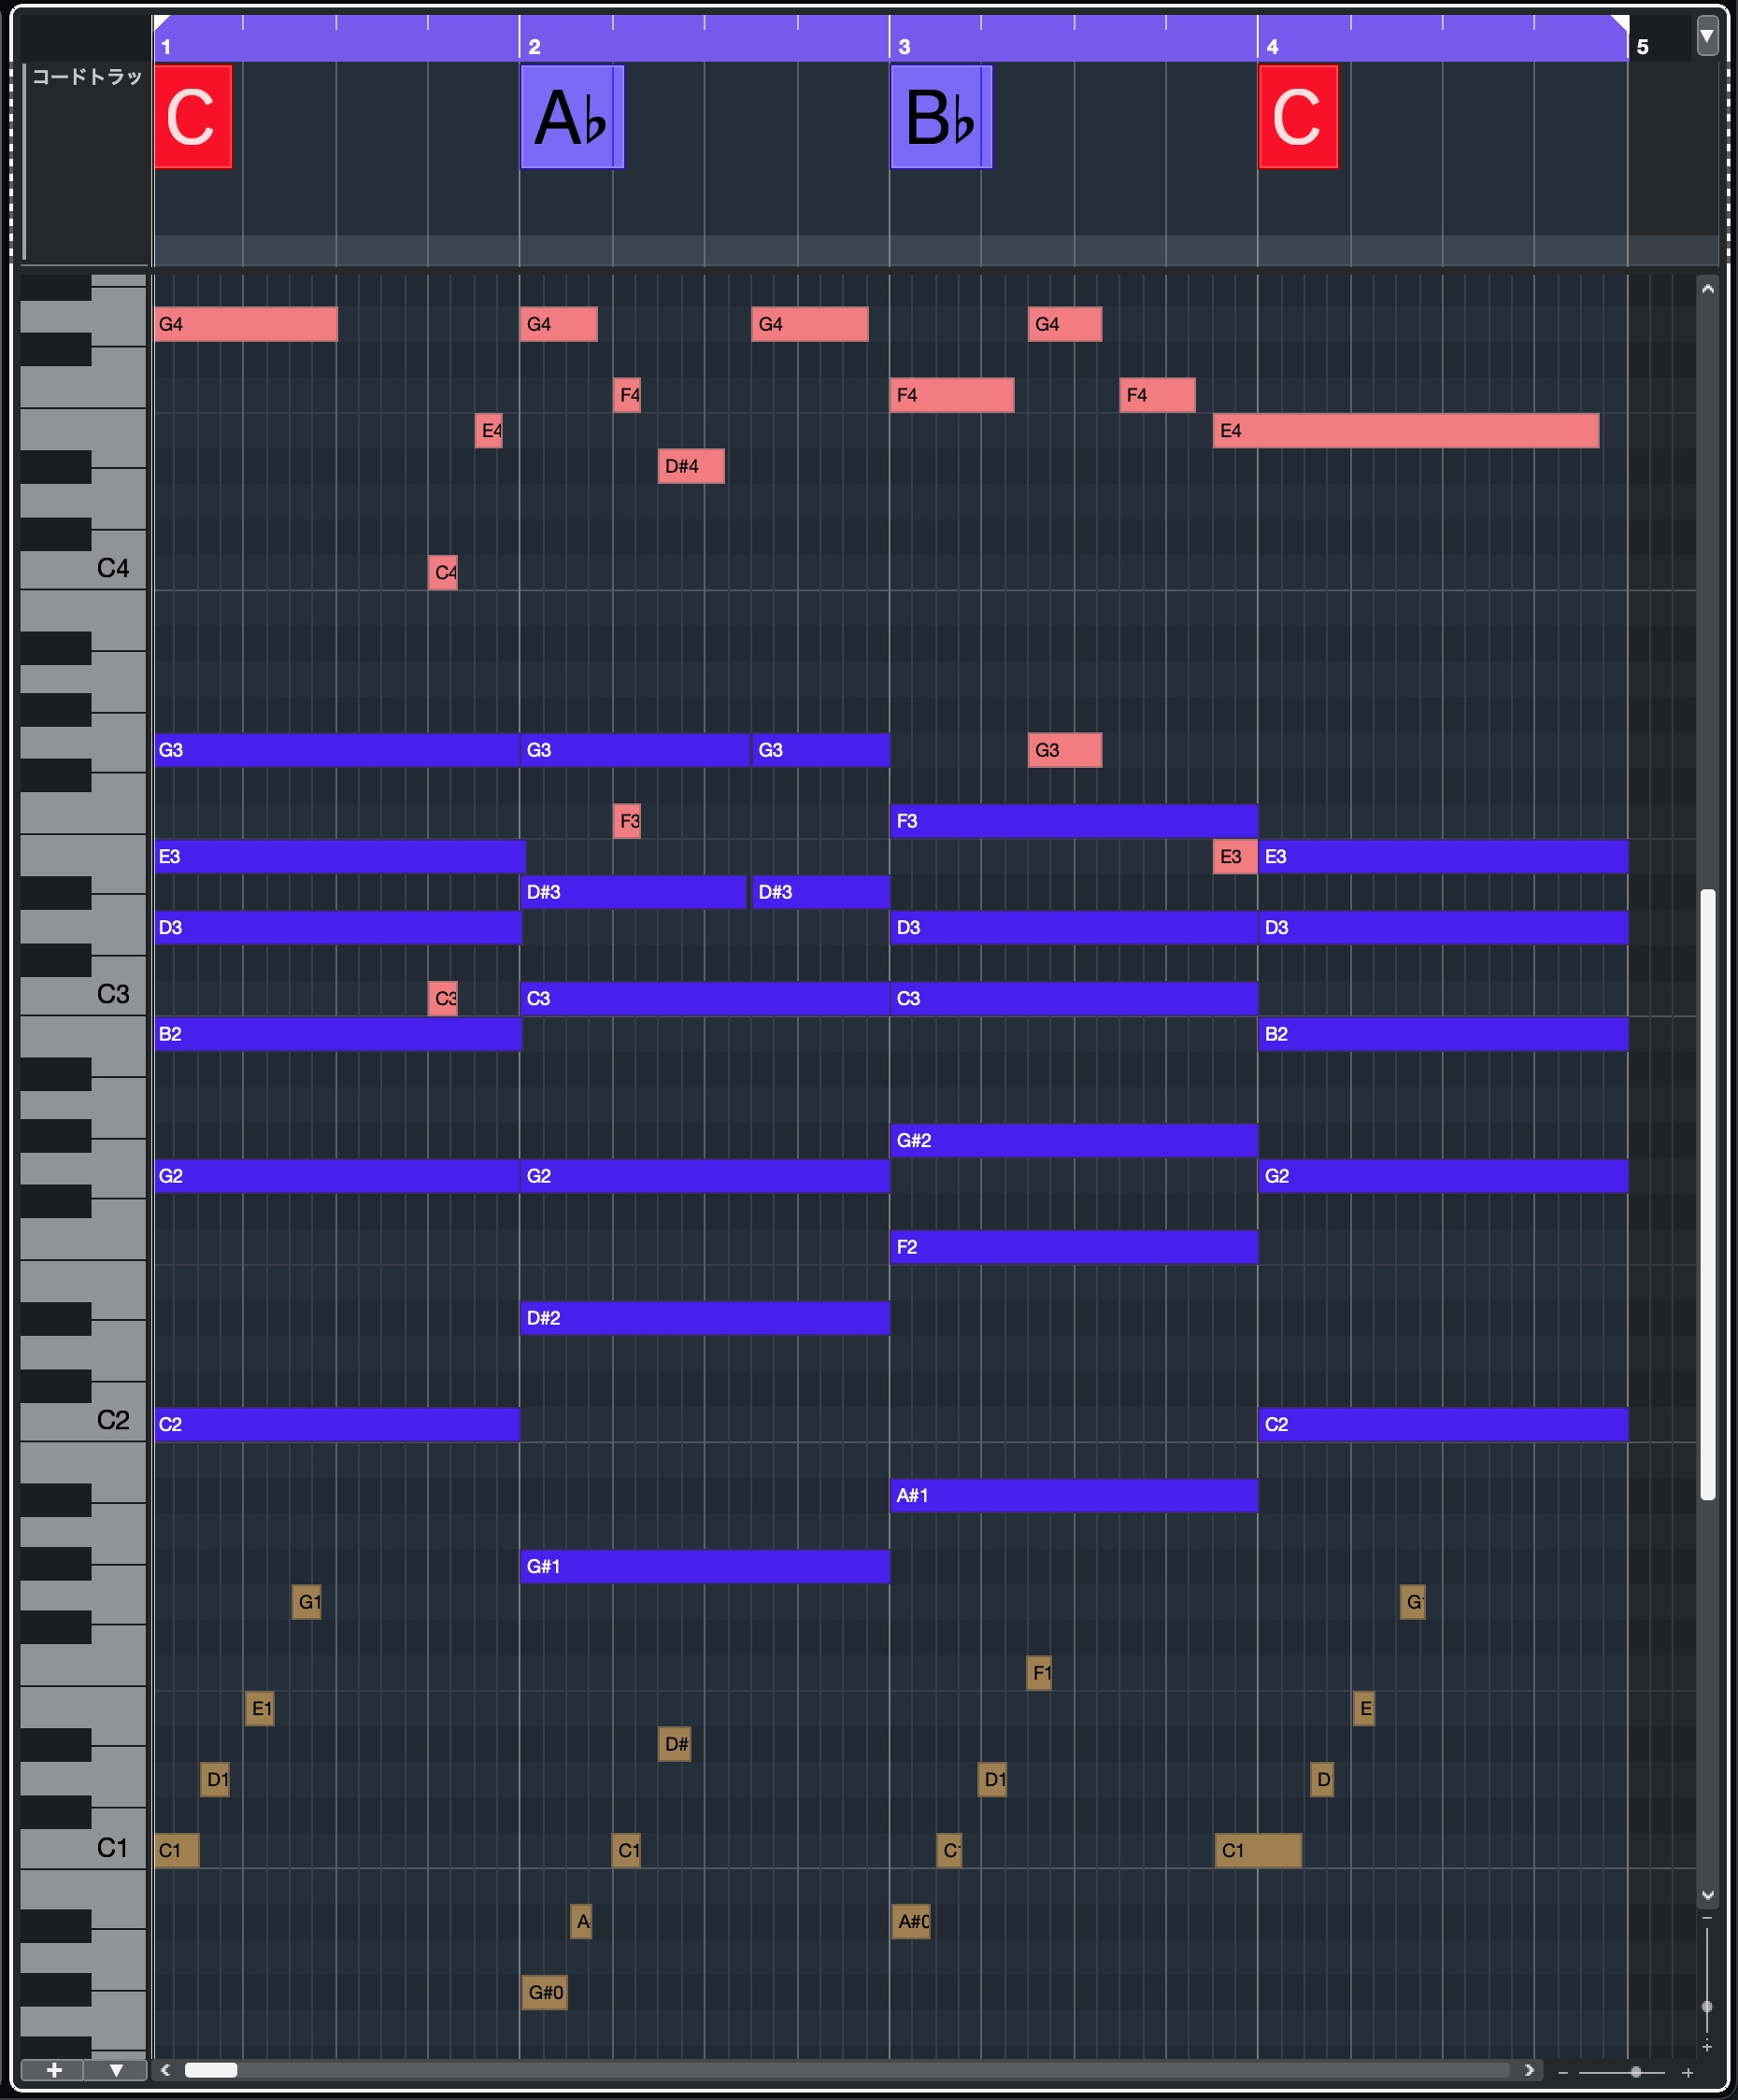1738x2100 pixels.
Task: Select the E1 bass note in bar 1
Action: coord(260,1709)
